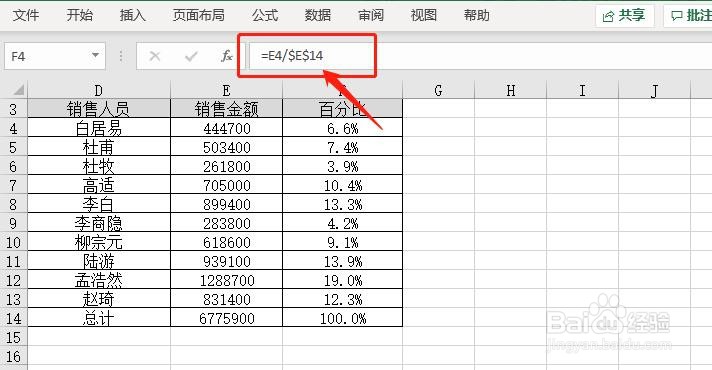Open the 公式 ribbon tab

pos(265,15)
